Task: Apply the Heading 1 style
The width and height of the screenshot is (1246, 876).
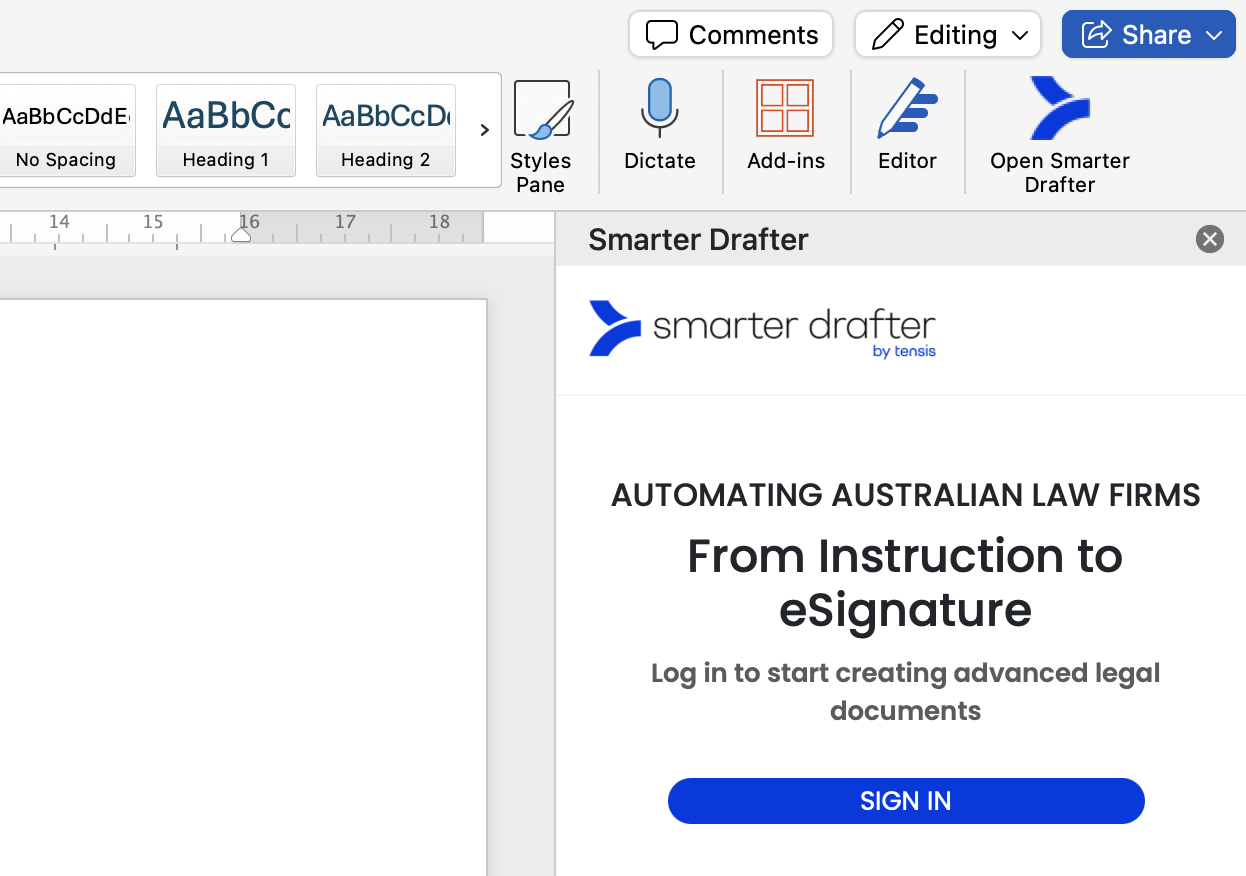Action: (x=226, y=130)
